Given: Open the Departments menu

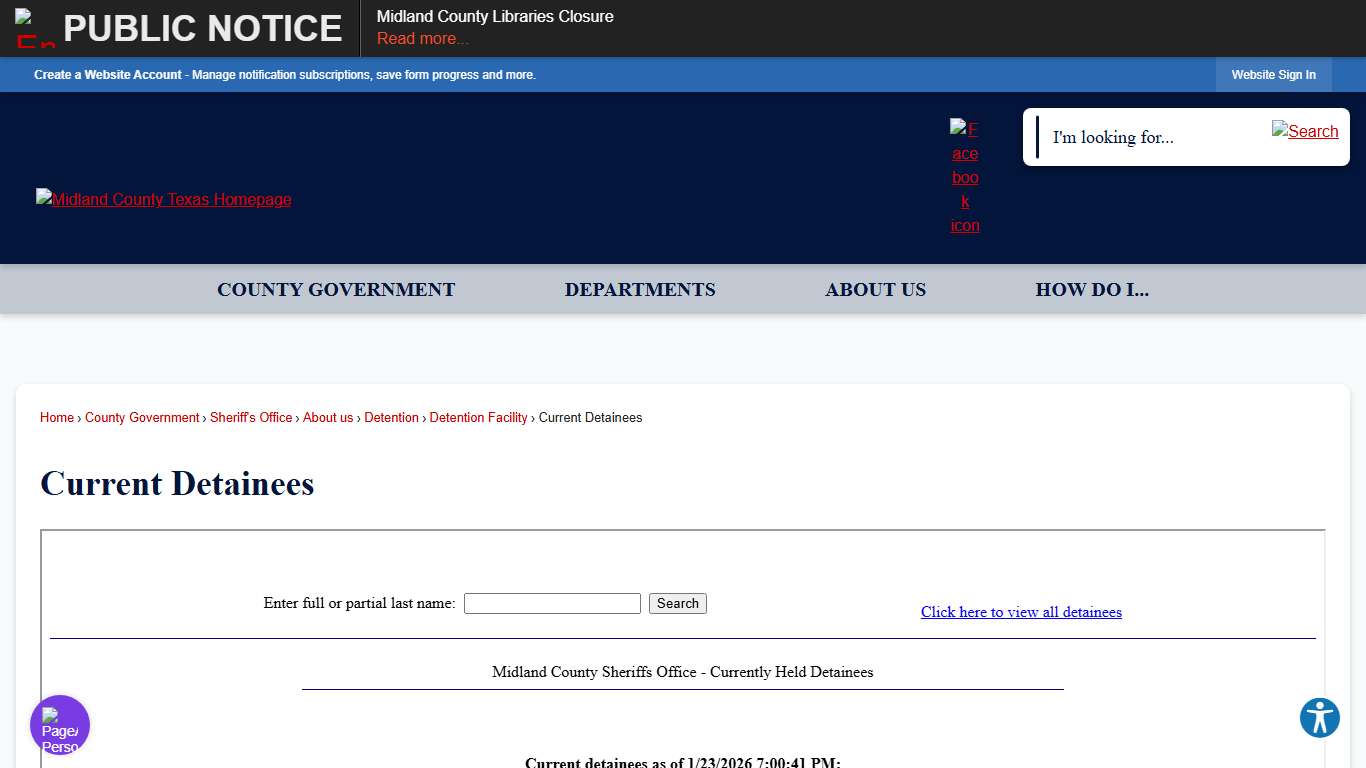Looking at the screenshot, I should (x=640, y=289).
